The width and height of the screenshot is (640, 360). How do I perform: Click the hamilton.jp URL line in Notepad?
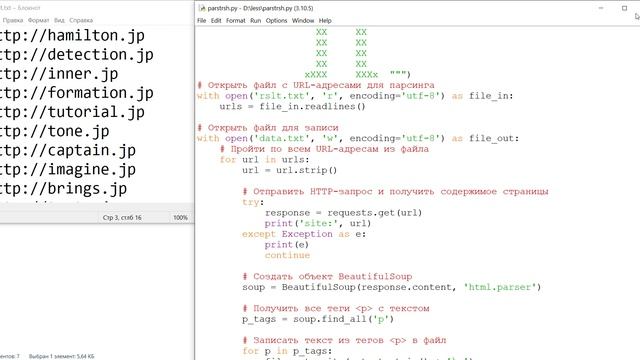pos(72,36)
